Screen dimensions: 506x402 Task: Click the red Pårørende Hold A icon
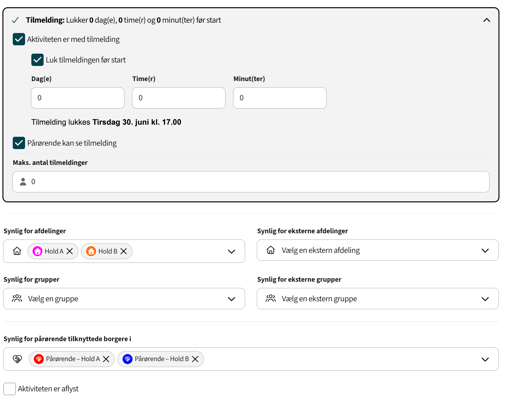coord(39,359)
